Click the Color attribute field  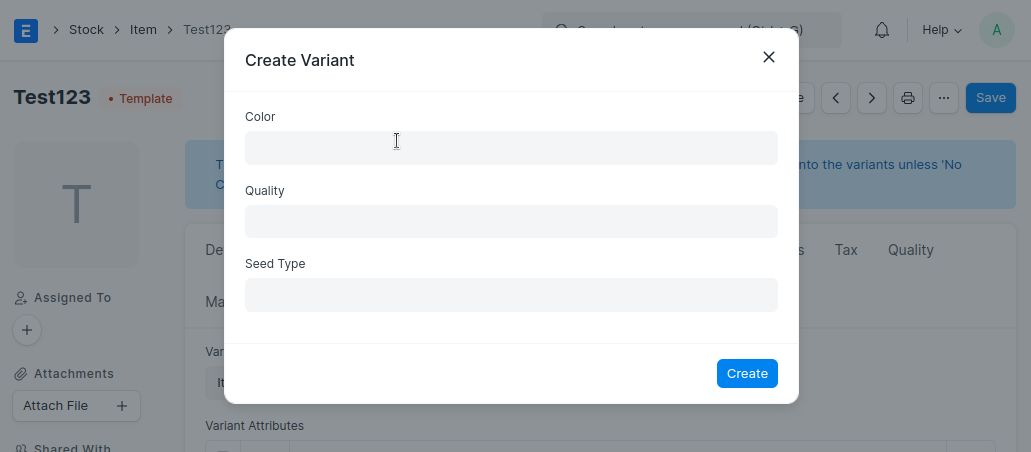pos(511,148)
